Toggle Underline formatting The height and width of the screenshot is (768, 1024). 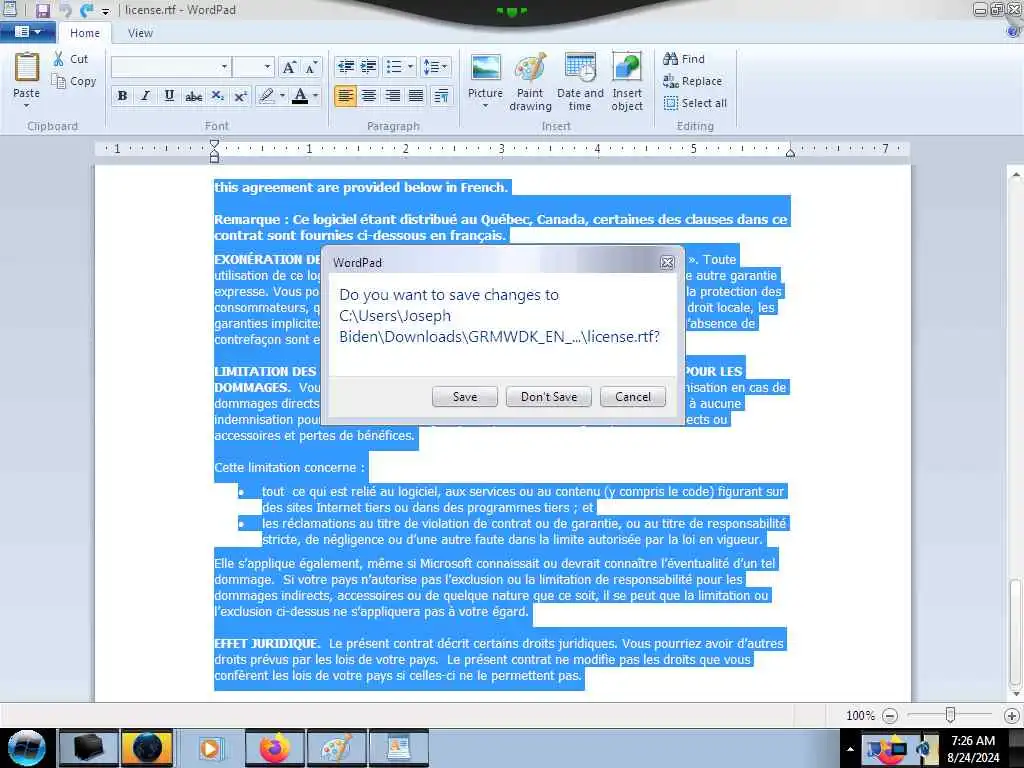click(x=169, y=96)
